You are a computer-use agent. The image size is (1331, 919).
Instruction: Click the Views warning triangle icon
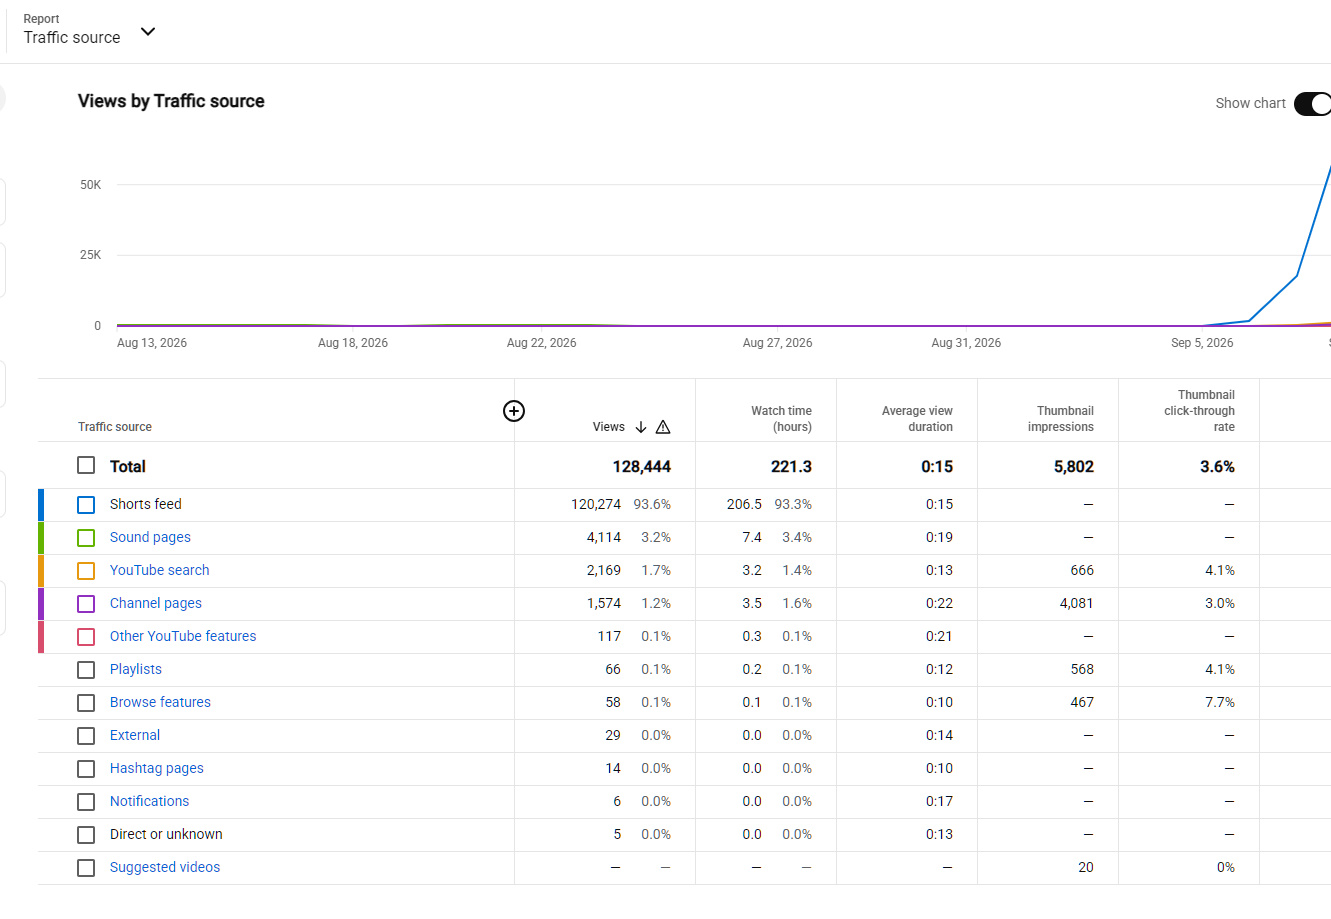point(663,427)
